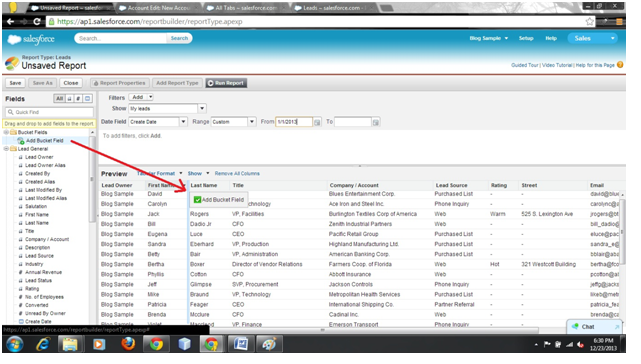Click the Action Center flag icon

[x=547, y=345]
